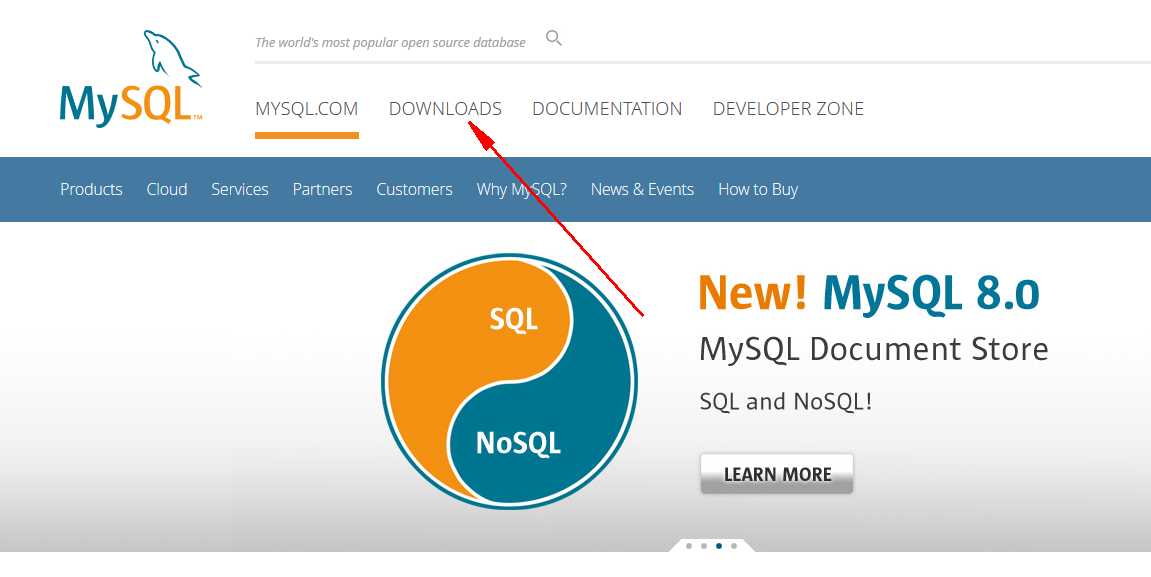Open the Products menu
Screen dimensions: 1151x577
(91, 189)
